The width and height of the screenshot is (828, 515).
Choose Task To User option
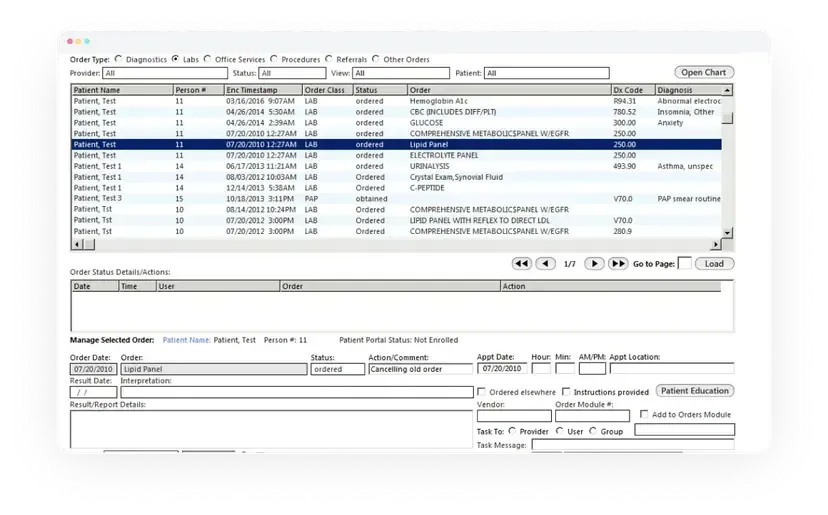[x=560, y=431]
